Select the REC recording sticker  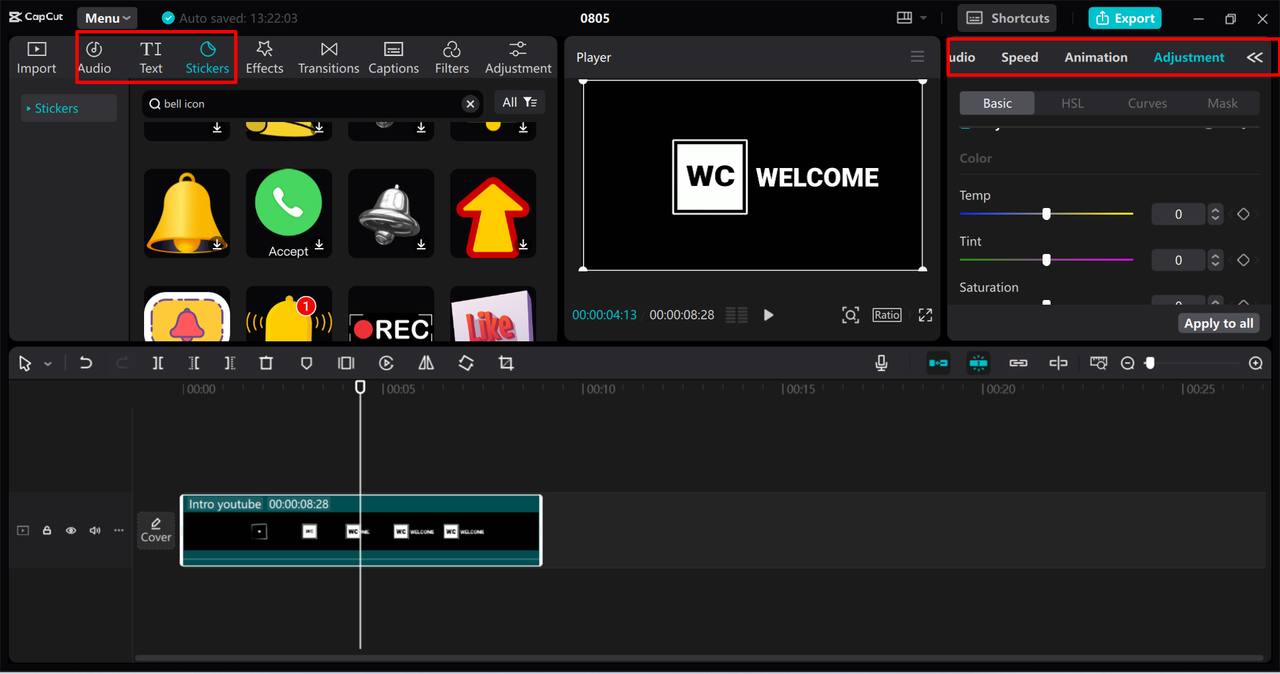[391, 314]
